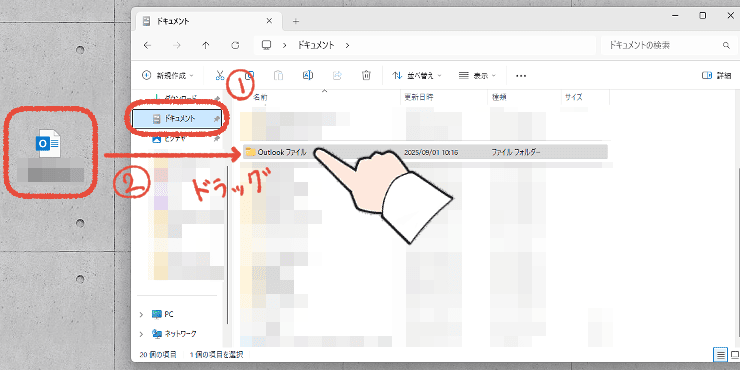Sort by the サイズ column header
The width and height of the screenshot is (740, 370).
coord(574,97)
